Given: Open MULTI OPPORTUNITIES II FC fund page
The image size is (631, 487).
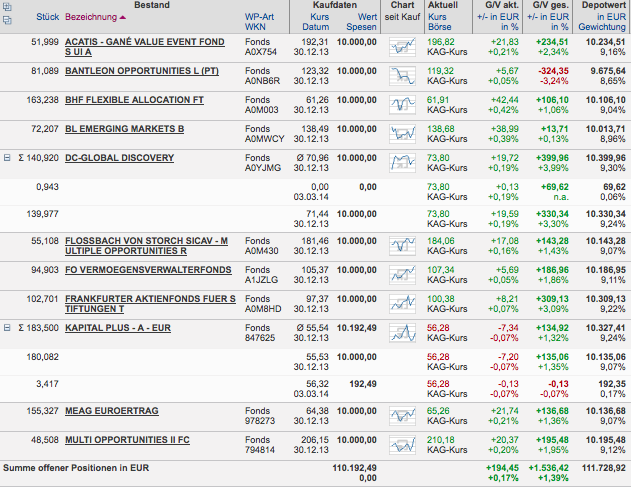Looking at the screenshot, I should pos(127,440).
